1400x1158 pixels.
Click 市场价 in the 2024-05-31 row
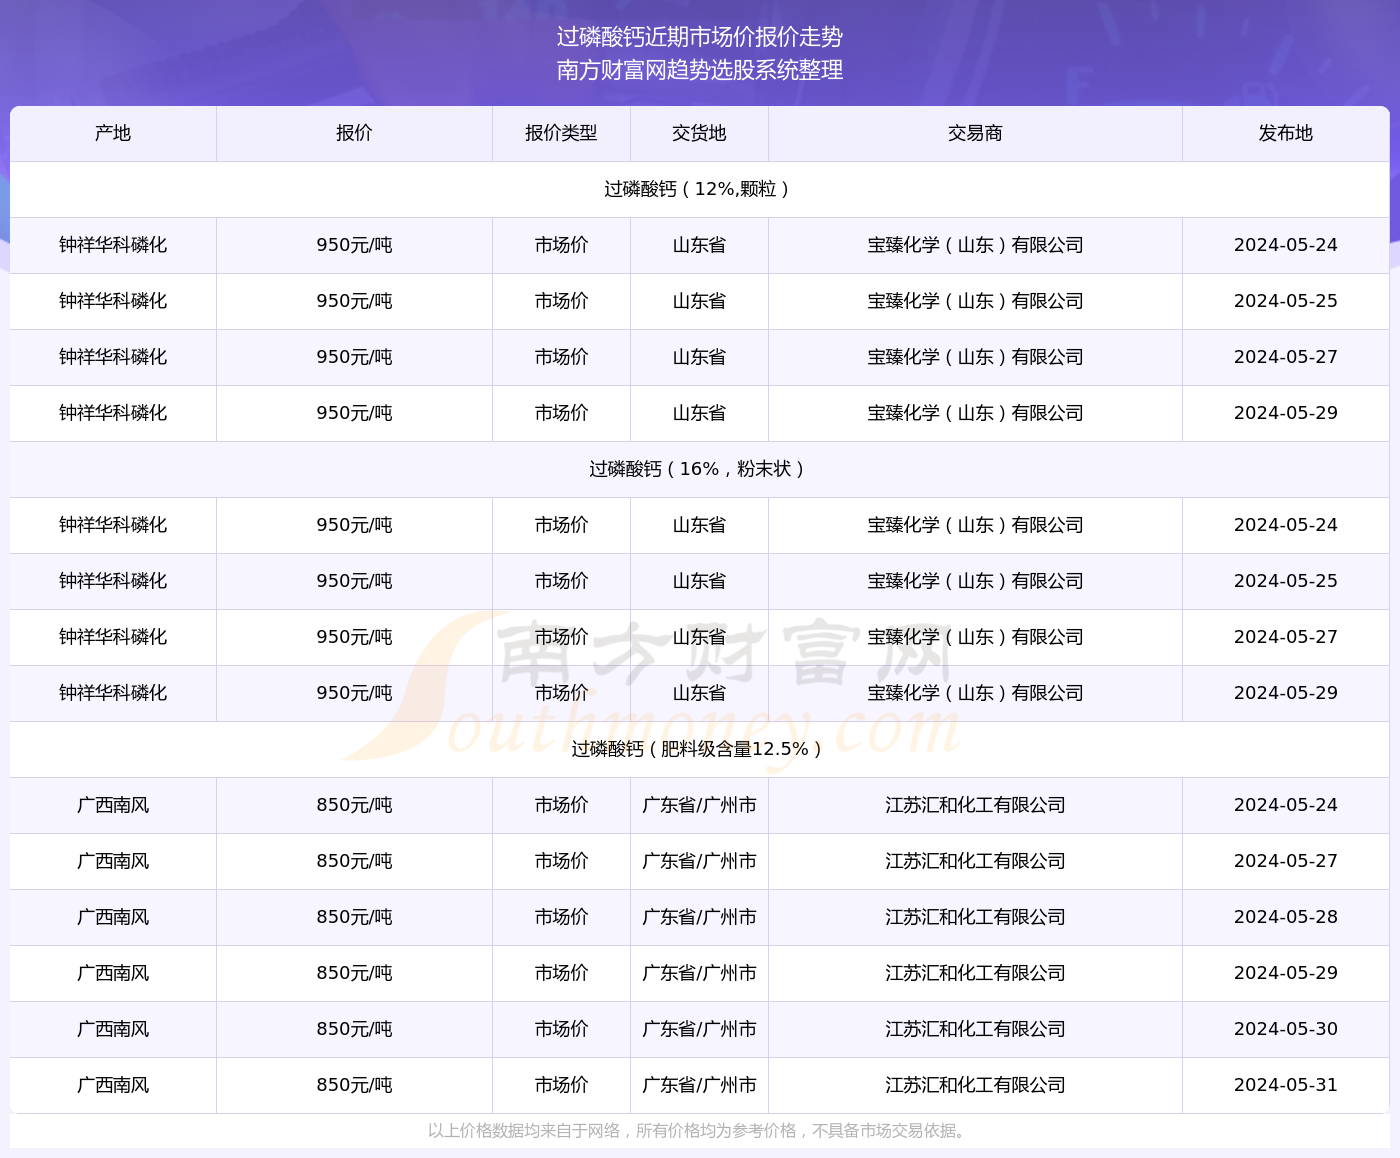tap(561, 1085)
